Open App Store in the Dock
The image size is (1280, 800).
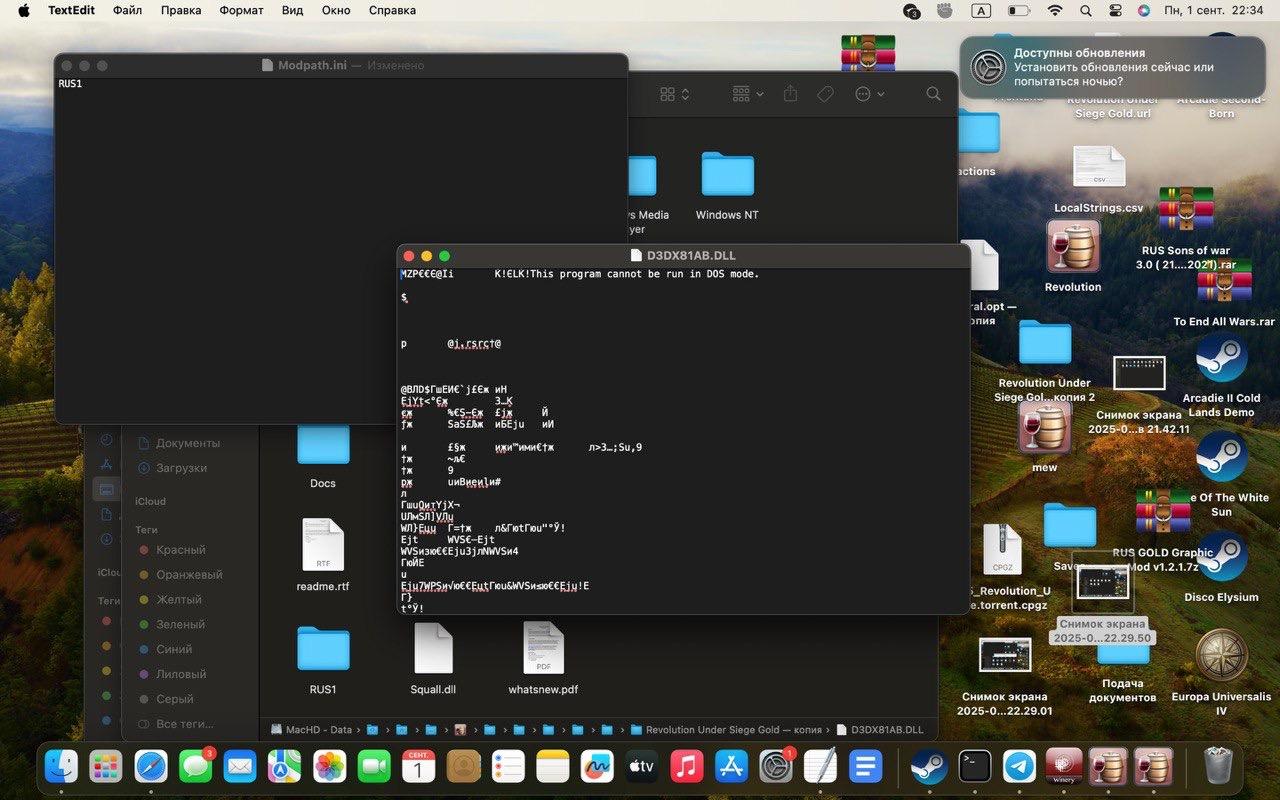tap(731, 767)
